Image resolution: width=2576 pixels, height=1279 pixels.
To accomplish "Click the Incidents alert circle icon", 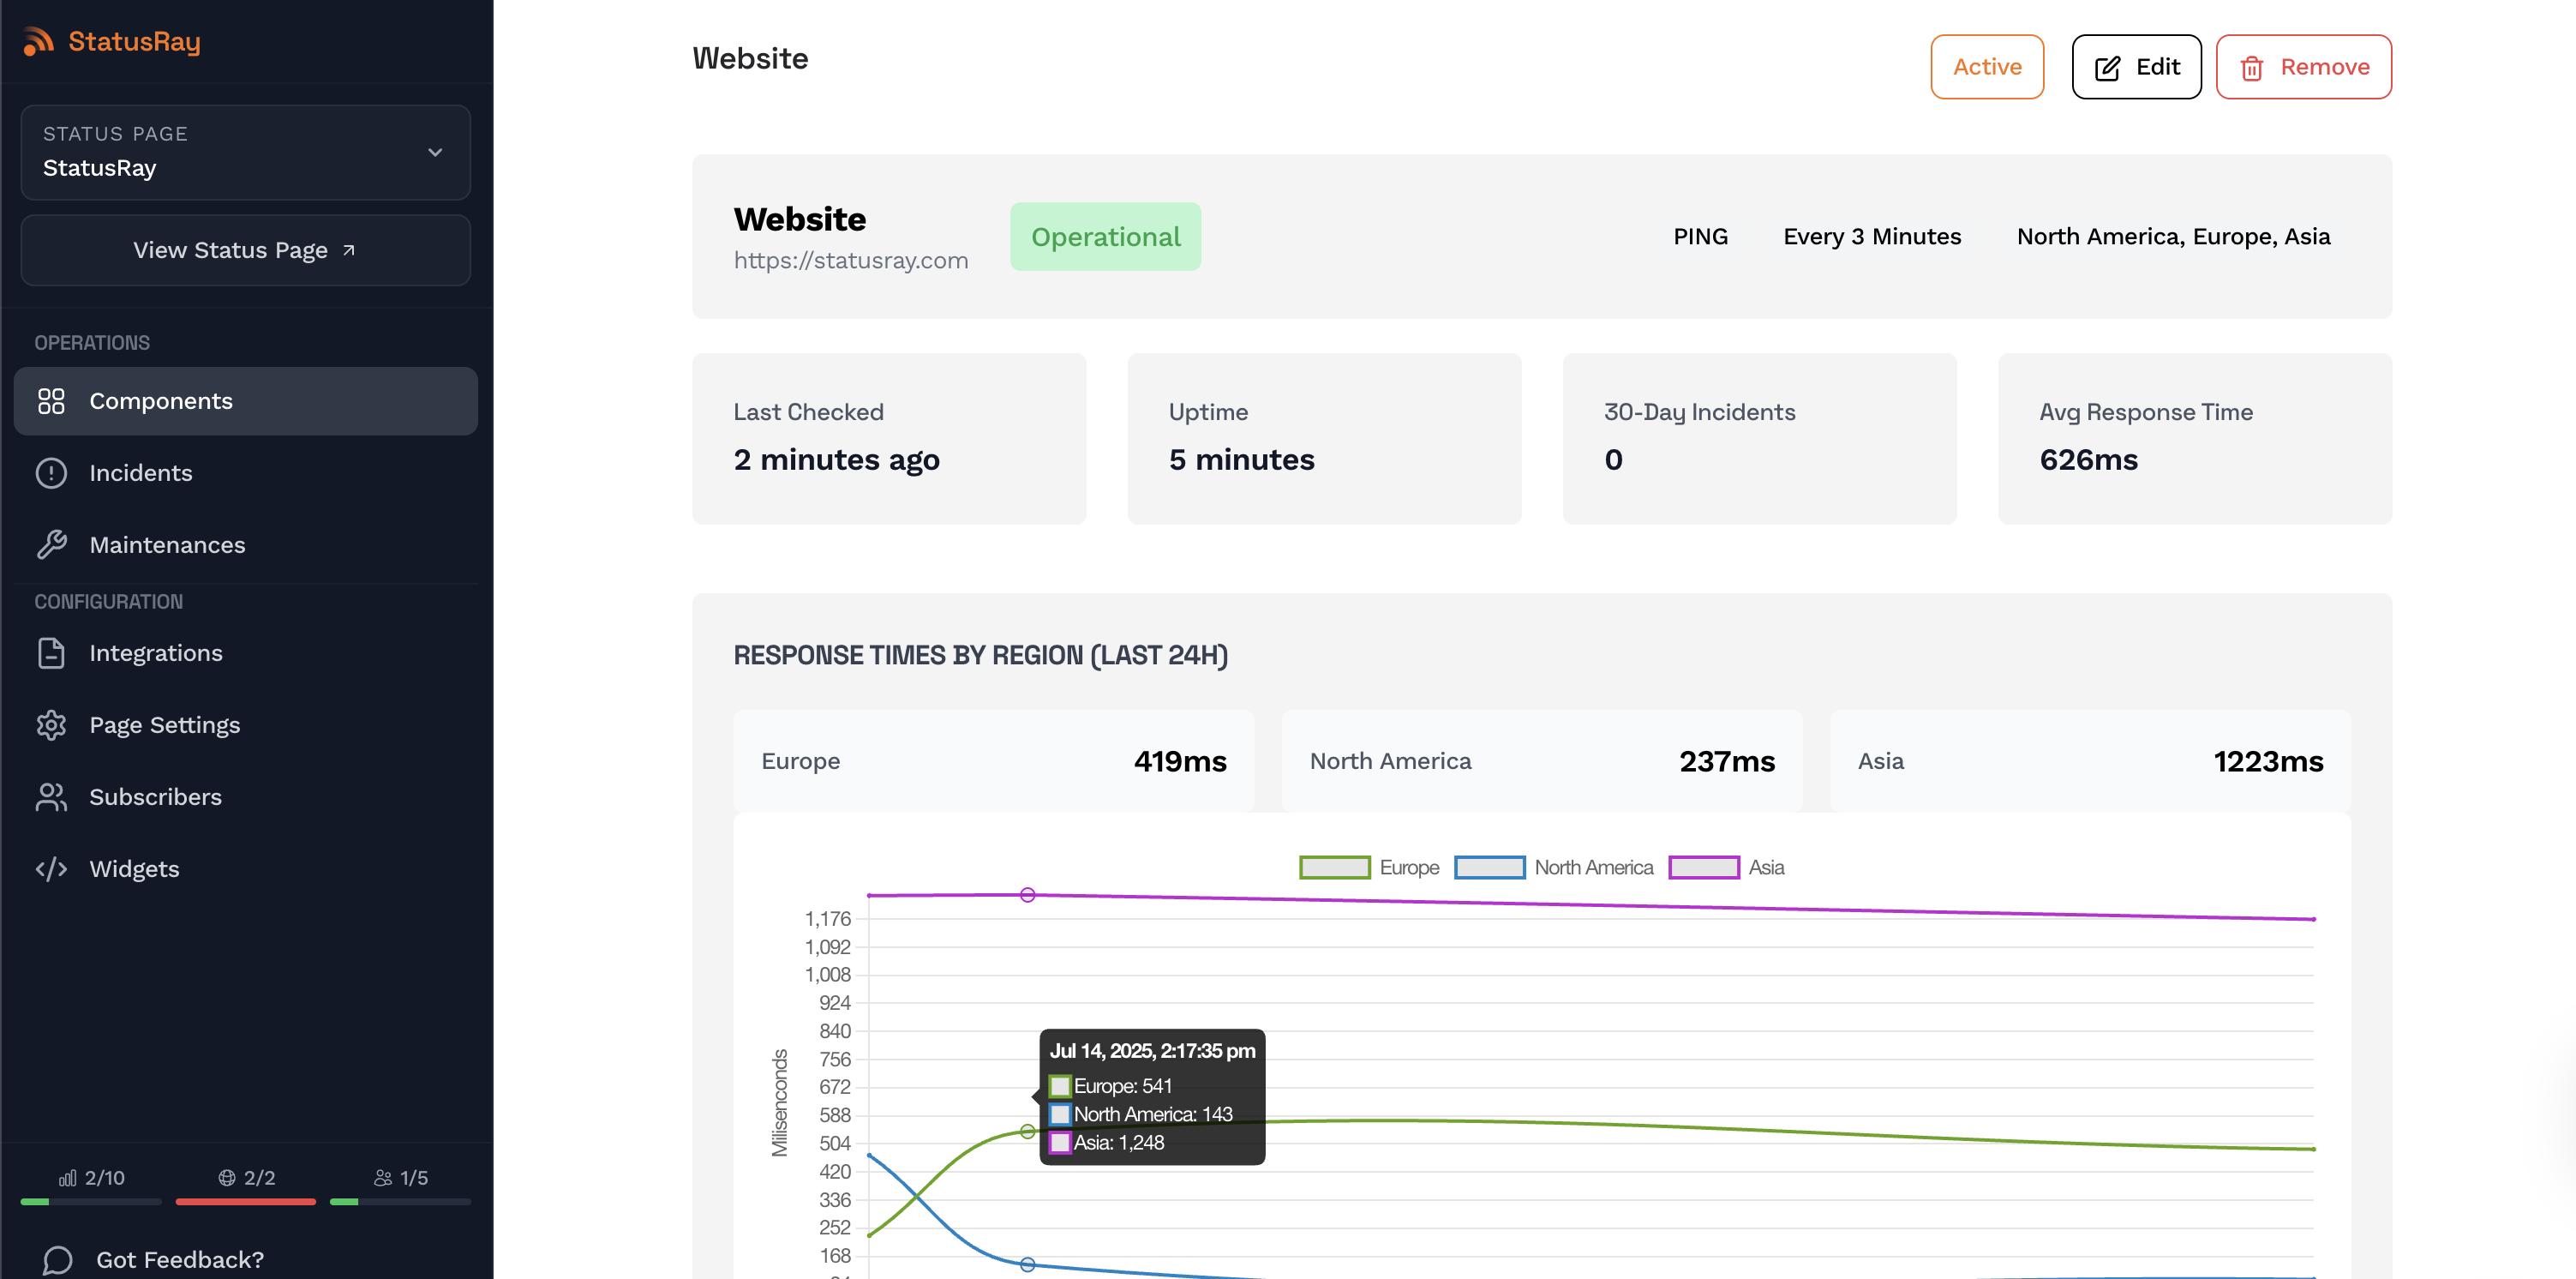I will 51,473.
